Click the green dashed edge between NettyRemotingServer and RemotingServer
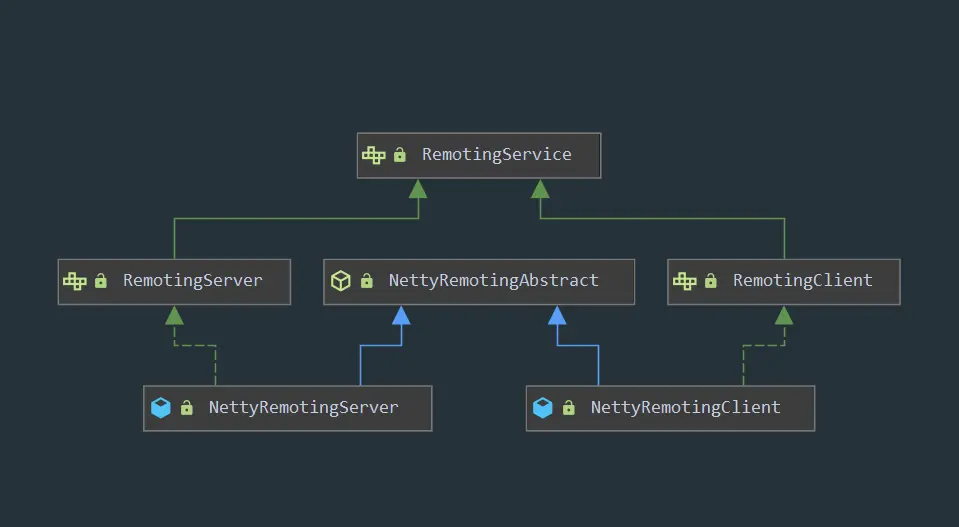The width and height of the screenshot is (959, 527). [x=195, y=346]
